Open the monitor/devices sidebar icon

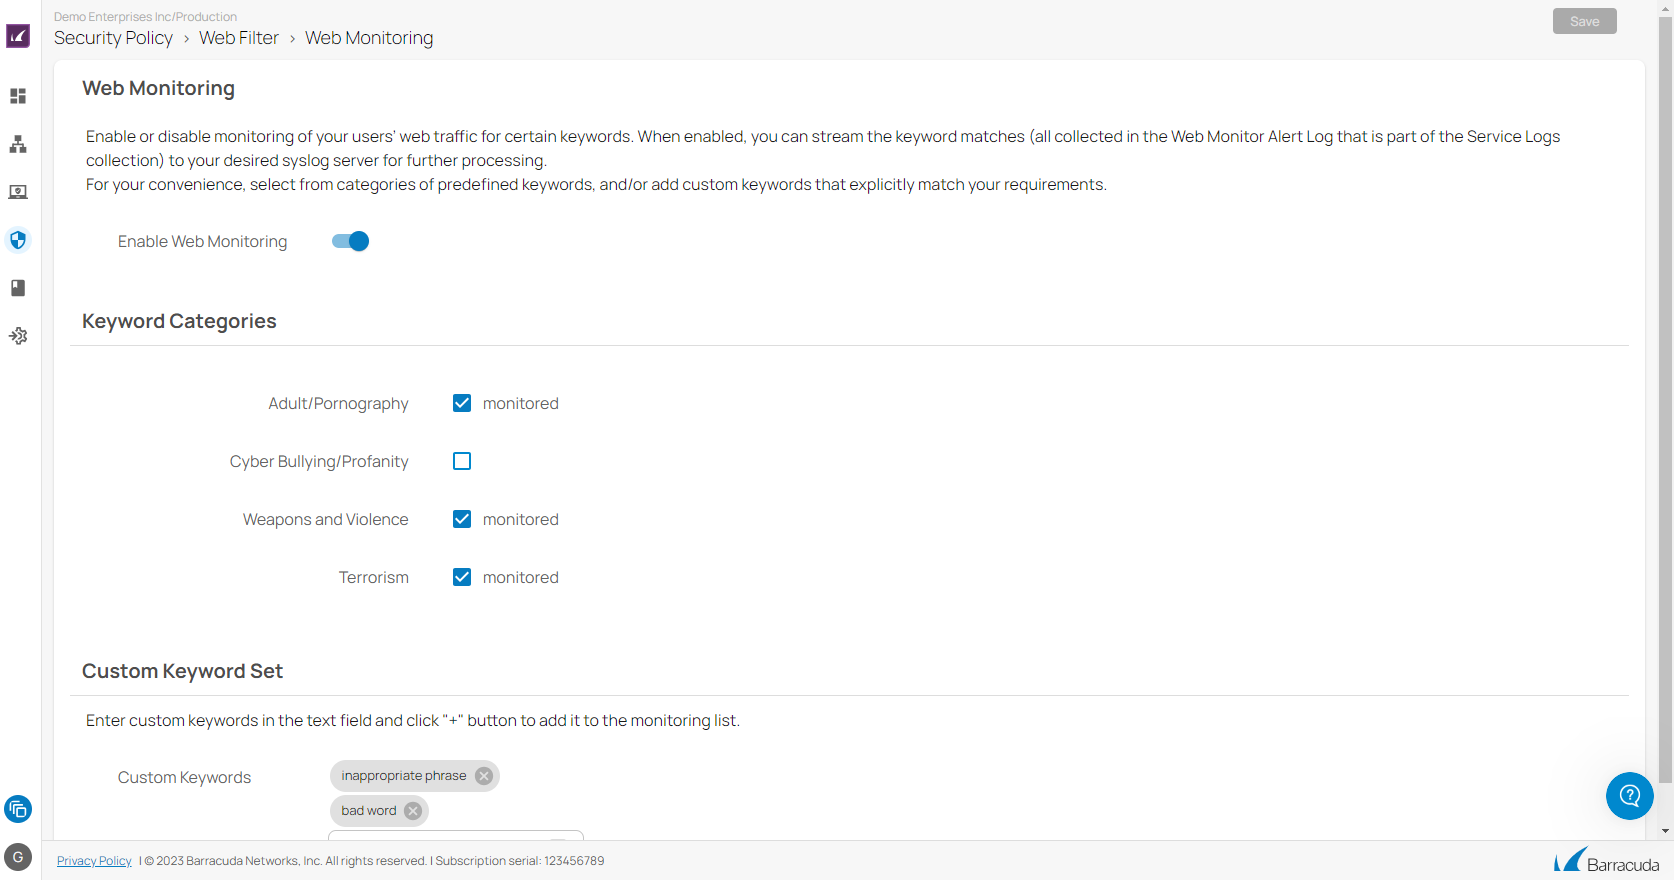point(18,192)
